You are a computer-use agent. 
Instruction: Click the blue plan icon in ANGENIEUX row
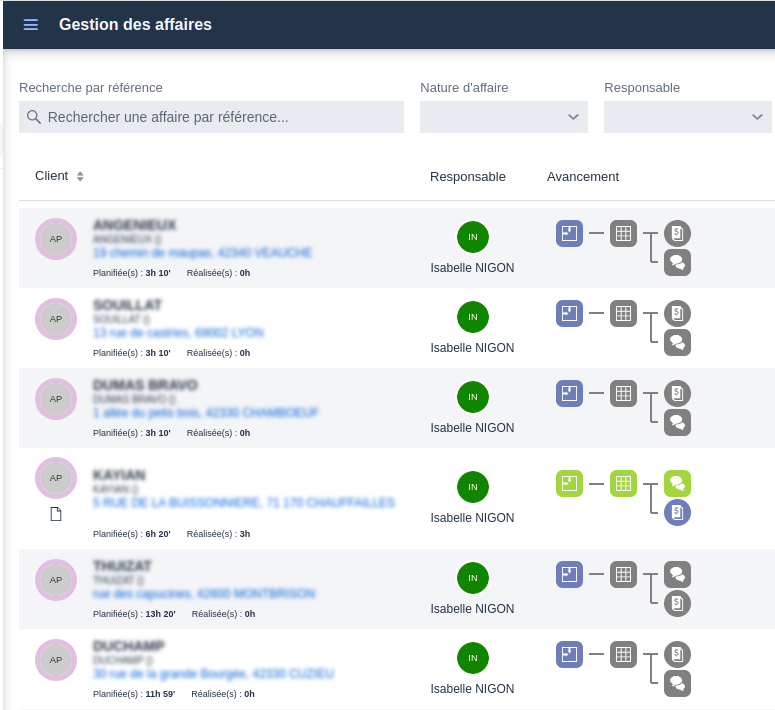(569, 234)
